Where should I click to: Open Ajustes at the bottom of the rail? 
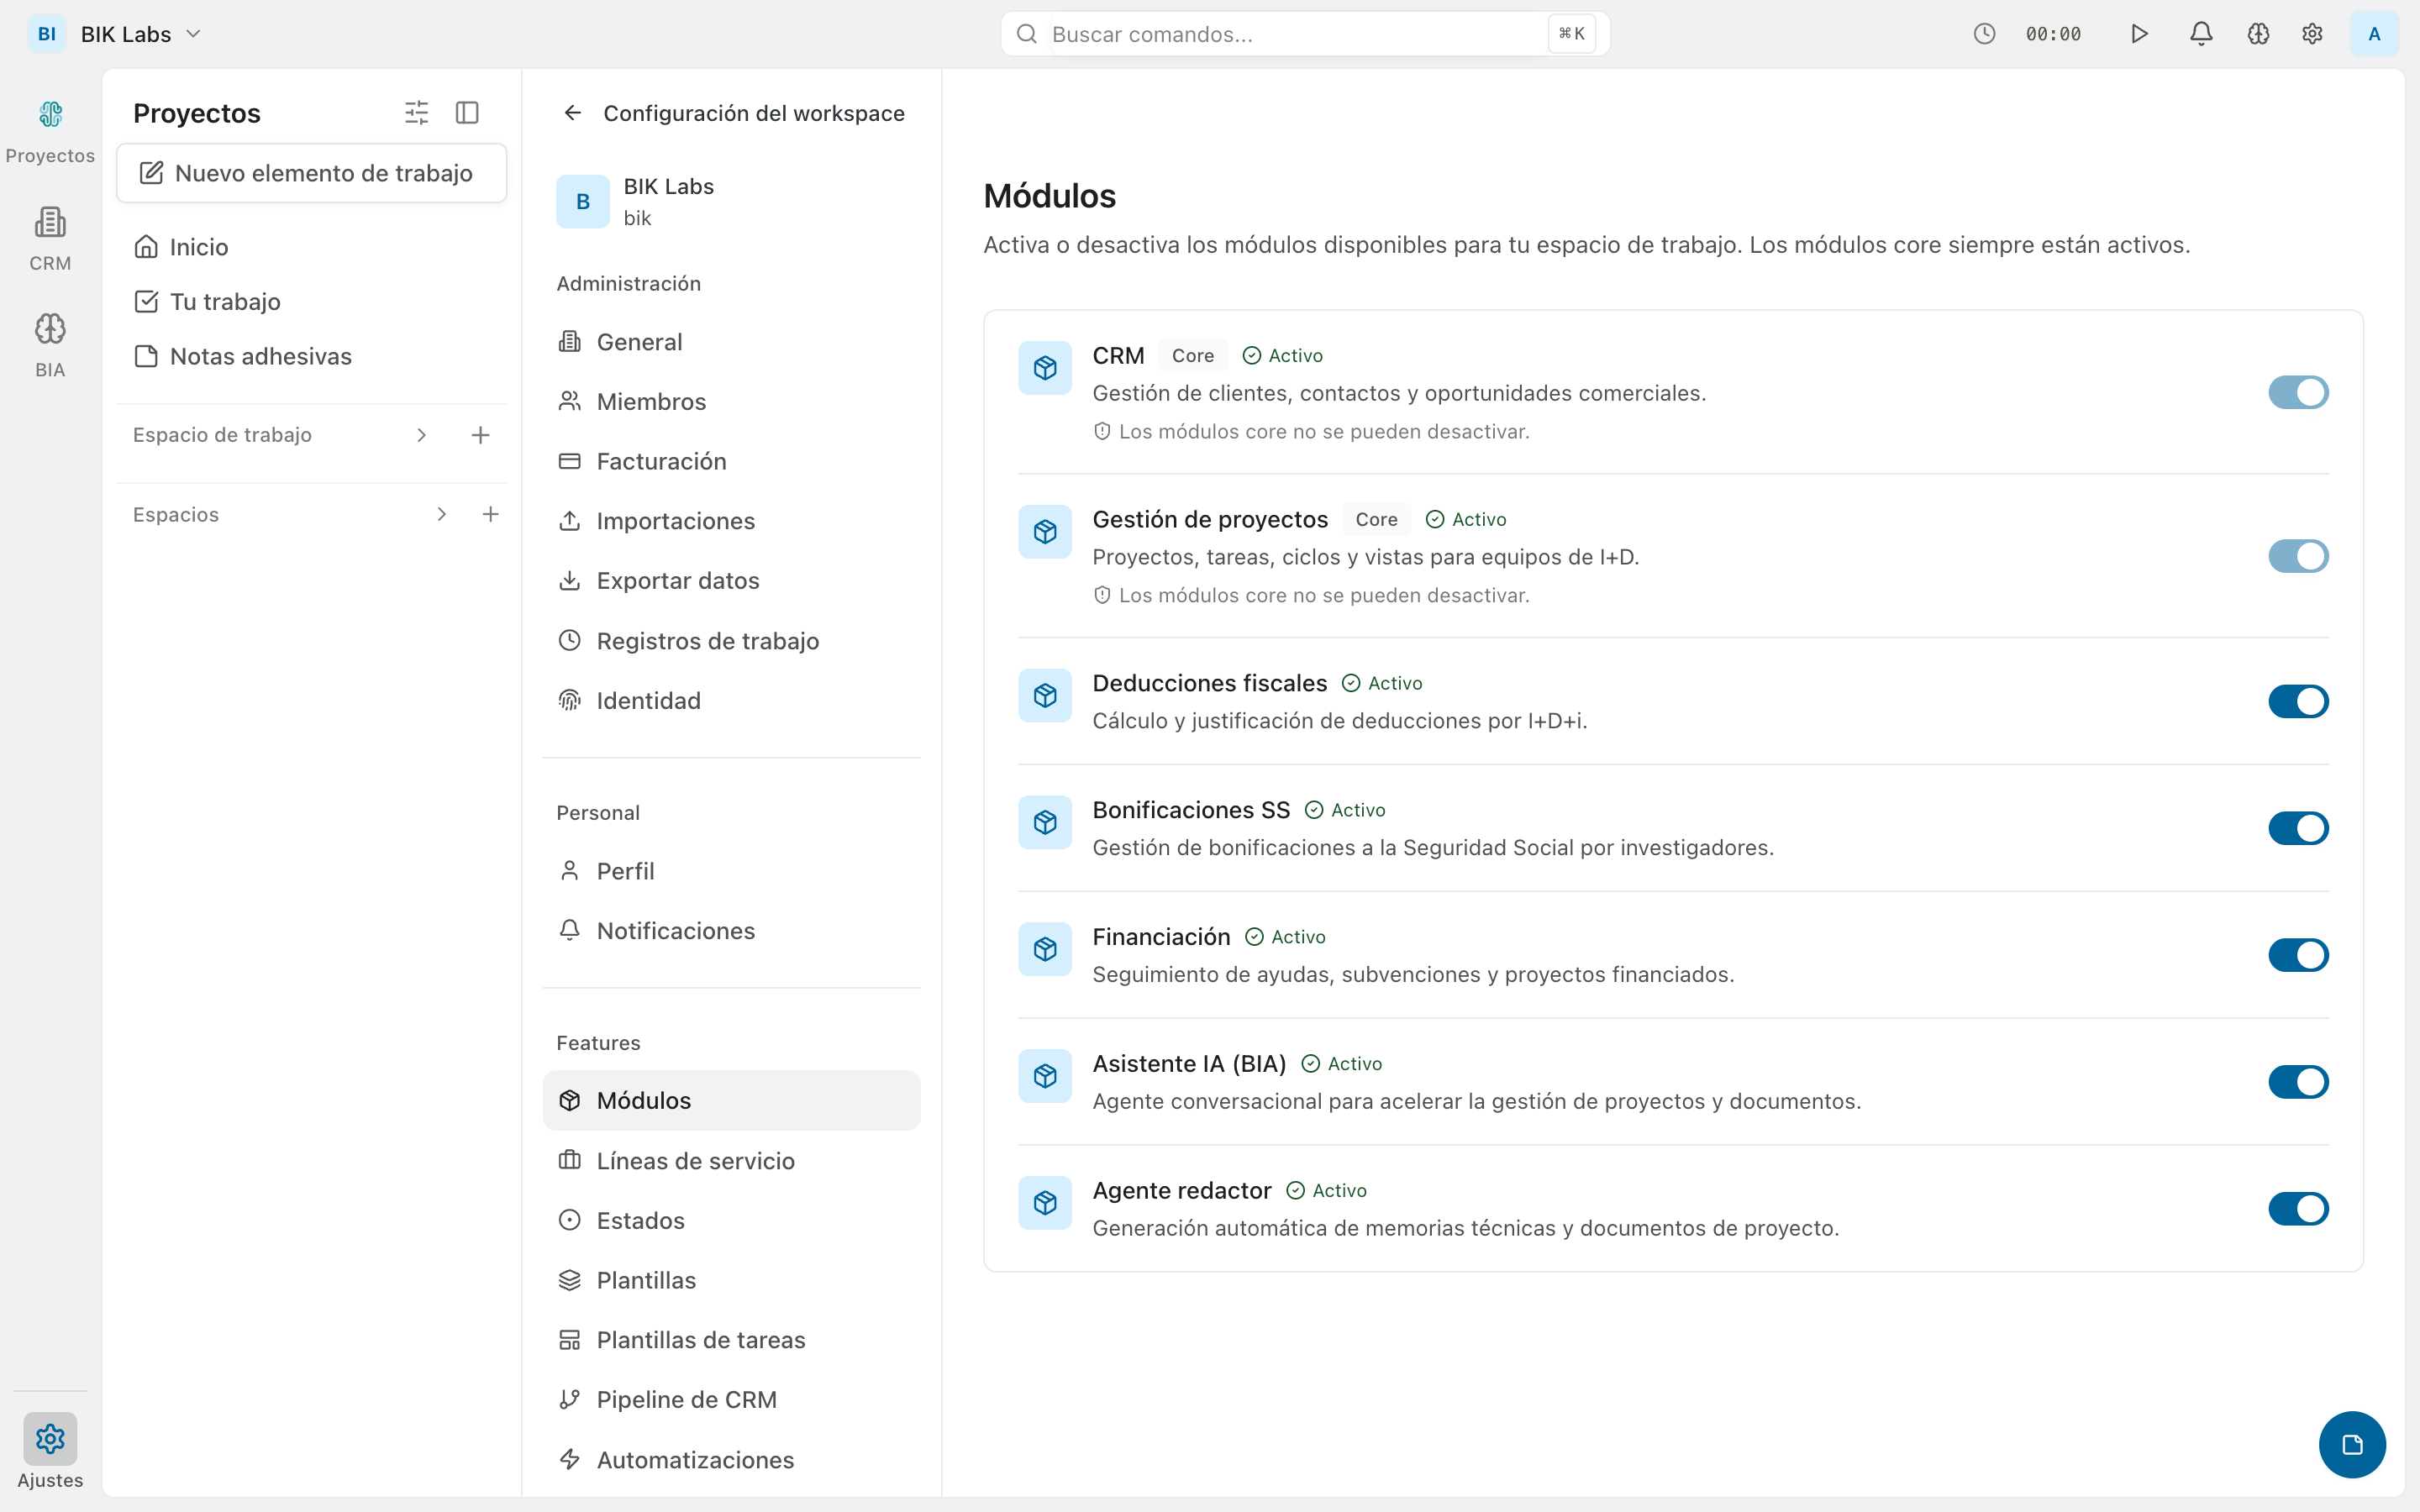click(x=50, y=1452)
